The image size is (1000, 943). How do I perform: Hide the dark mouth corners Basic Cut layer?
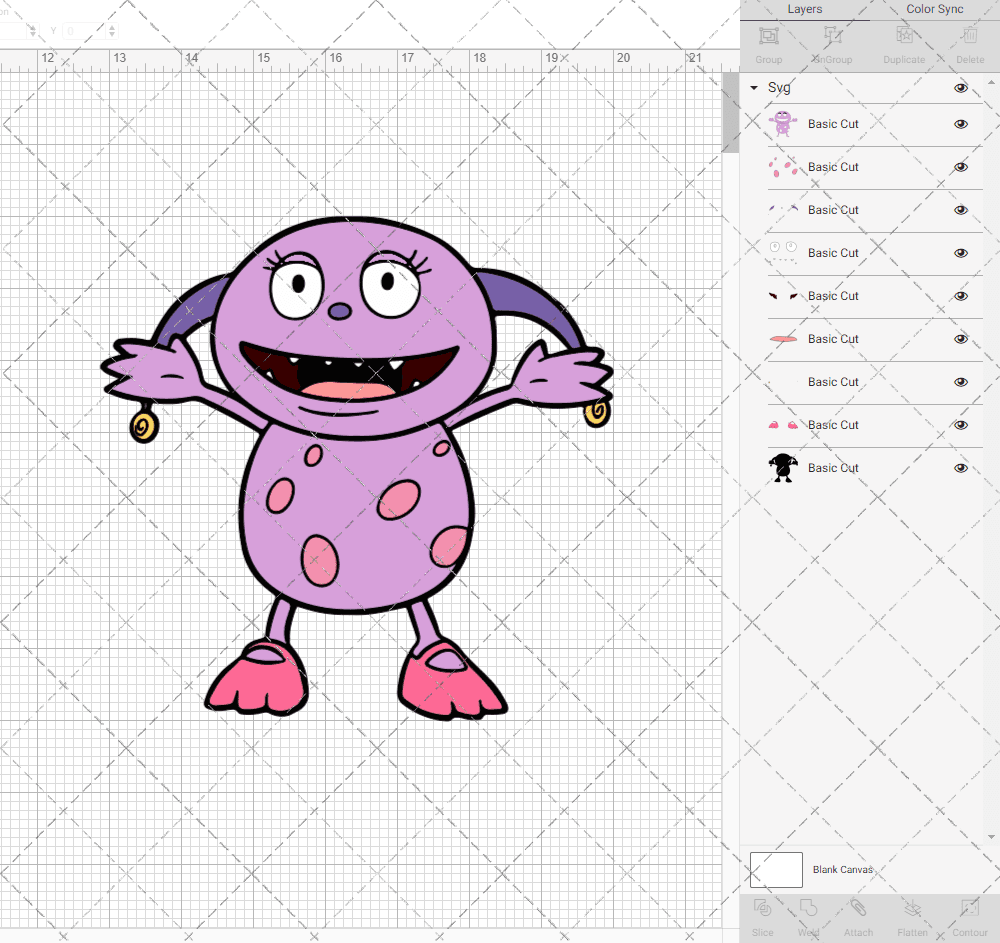click(960, 296)
